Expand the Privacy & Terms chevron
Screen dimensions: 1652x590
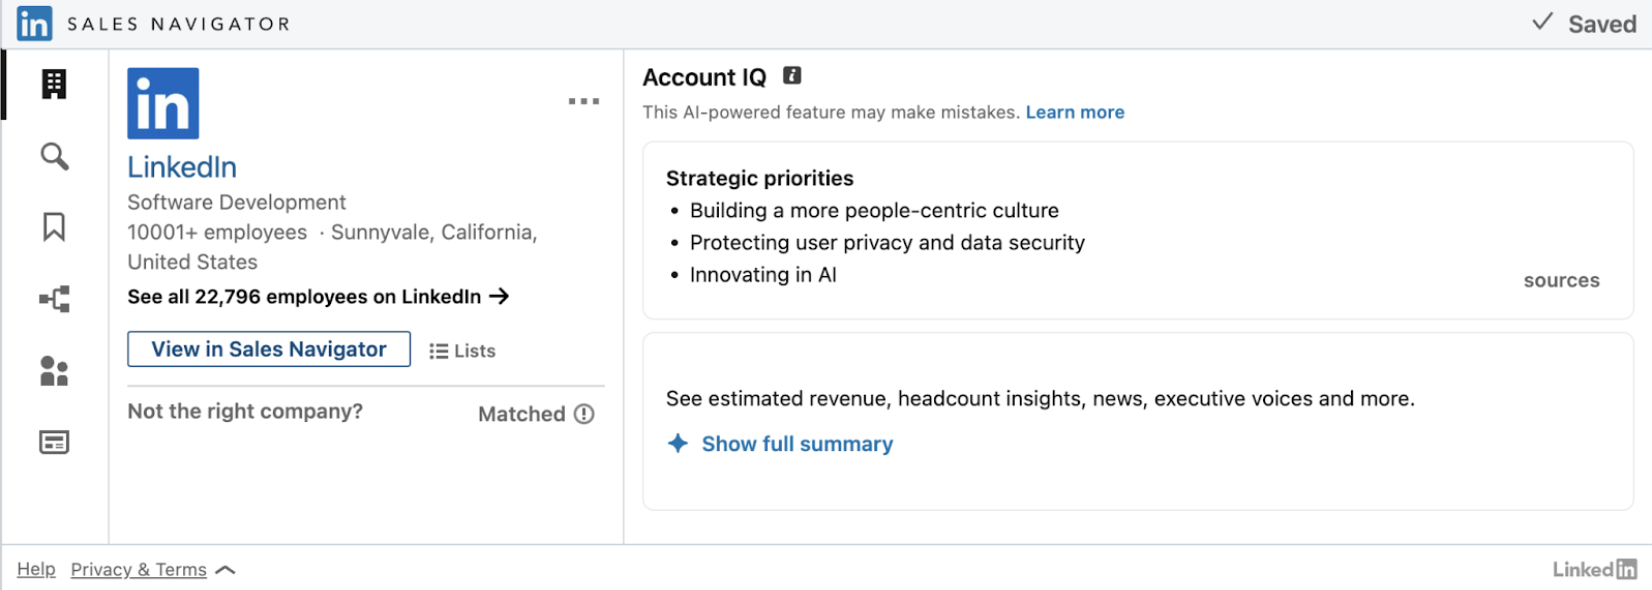[226, 570]
